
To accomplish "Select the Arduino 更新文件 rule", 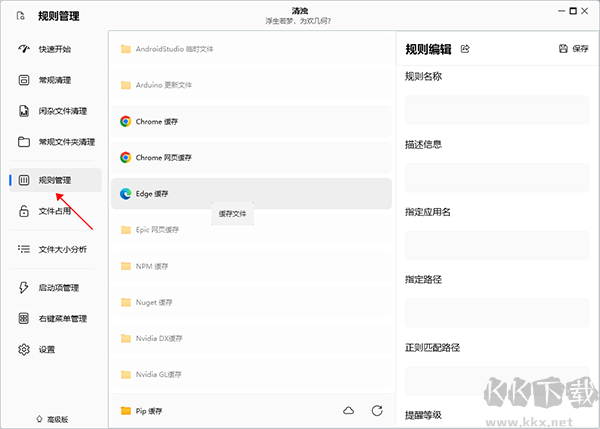I will tap(251, 85).
